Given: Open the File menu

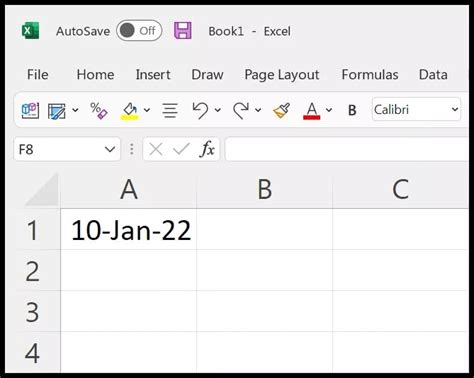Looking at the screenshot, I should pos(38,74).
